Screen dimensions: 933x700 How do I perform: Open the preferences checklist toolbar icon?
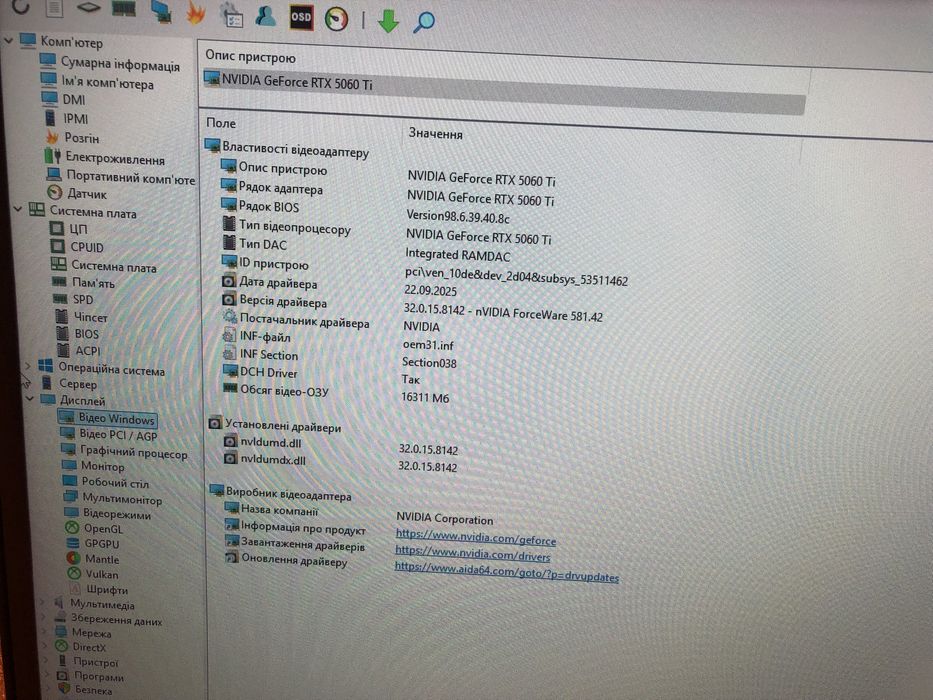tap(231, 15)
